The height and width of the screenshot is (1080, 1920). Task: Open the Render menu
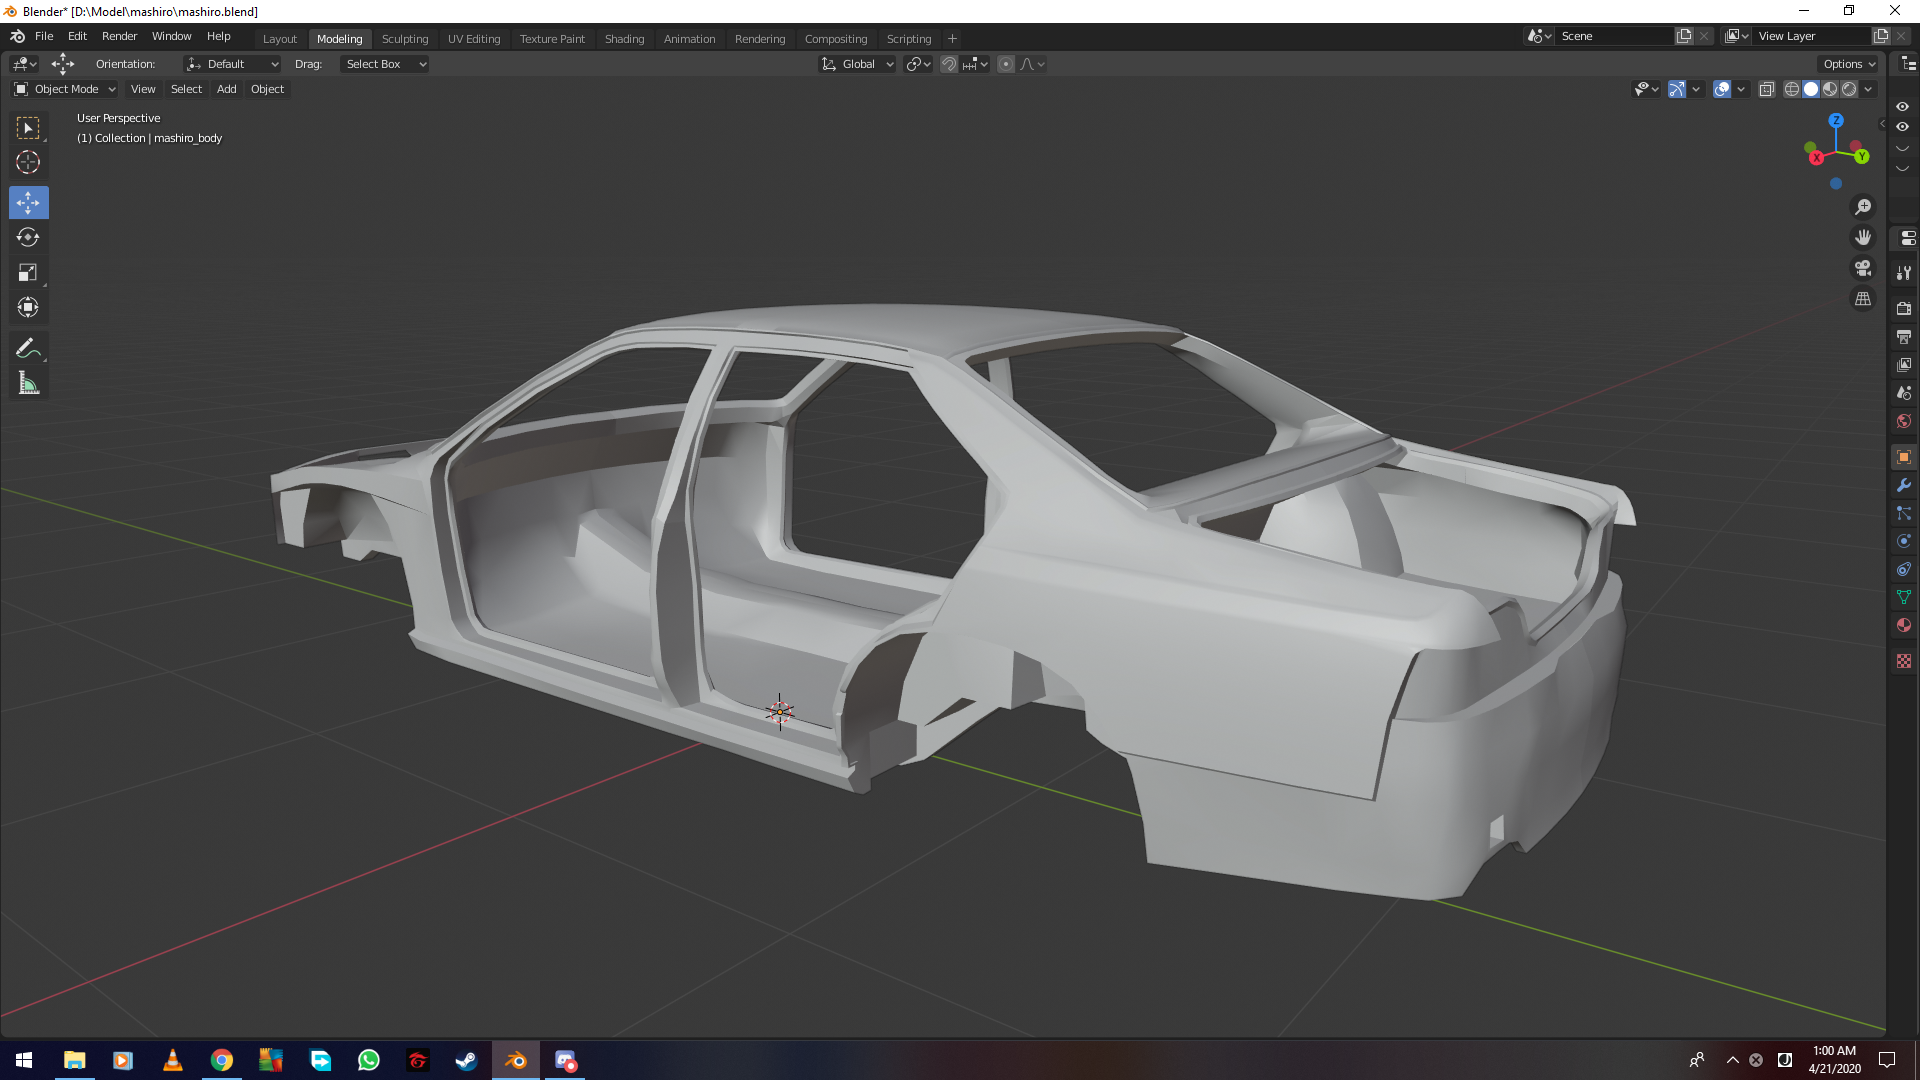[119, 36]
